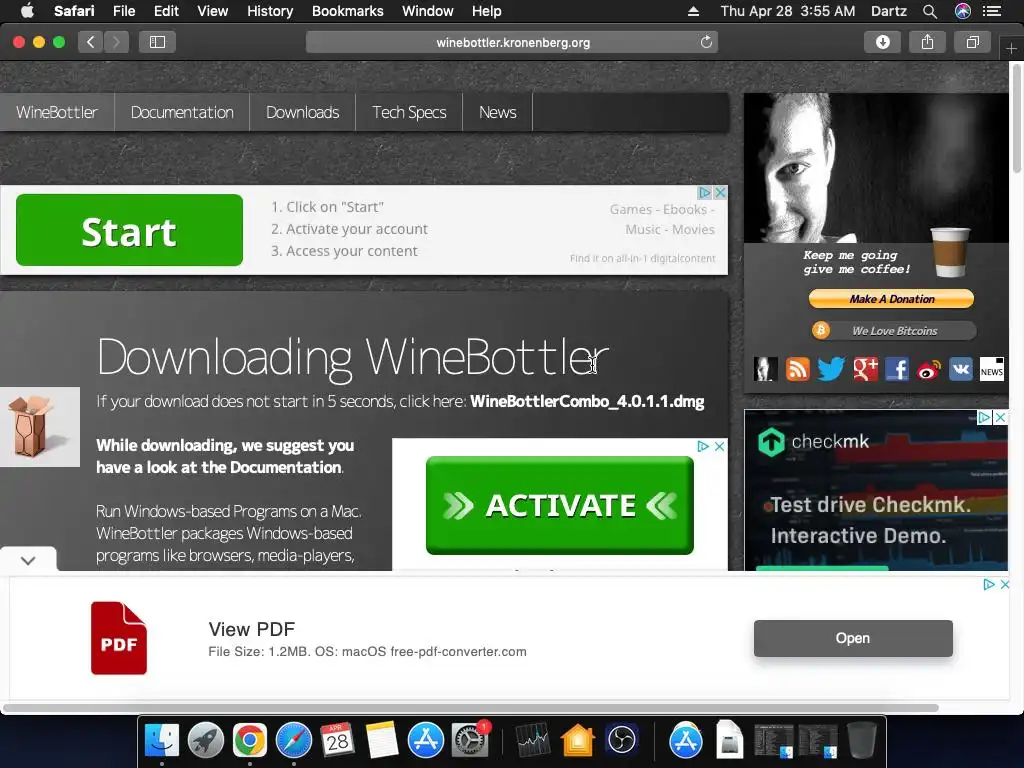Image resolution: width=1024 pixels, height=768 pixels.
Task: Open the RSS feed icon
Action: point(797,369)
